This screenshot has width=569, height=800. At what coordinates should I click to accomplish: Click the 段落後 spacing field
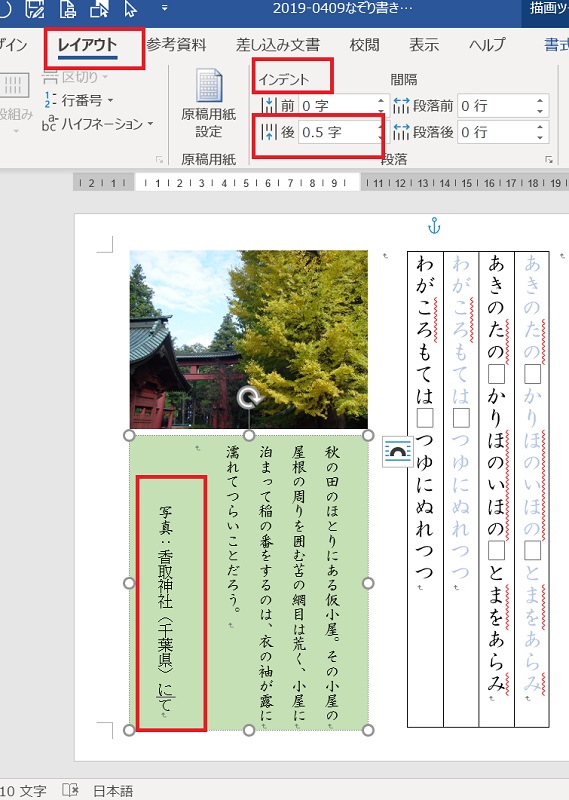(497, 132)
